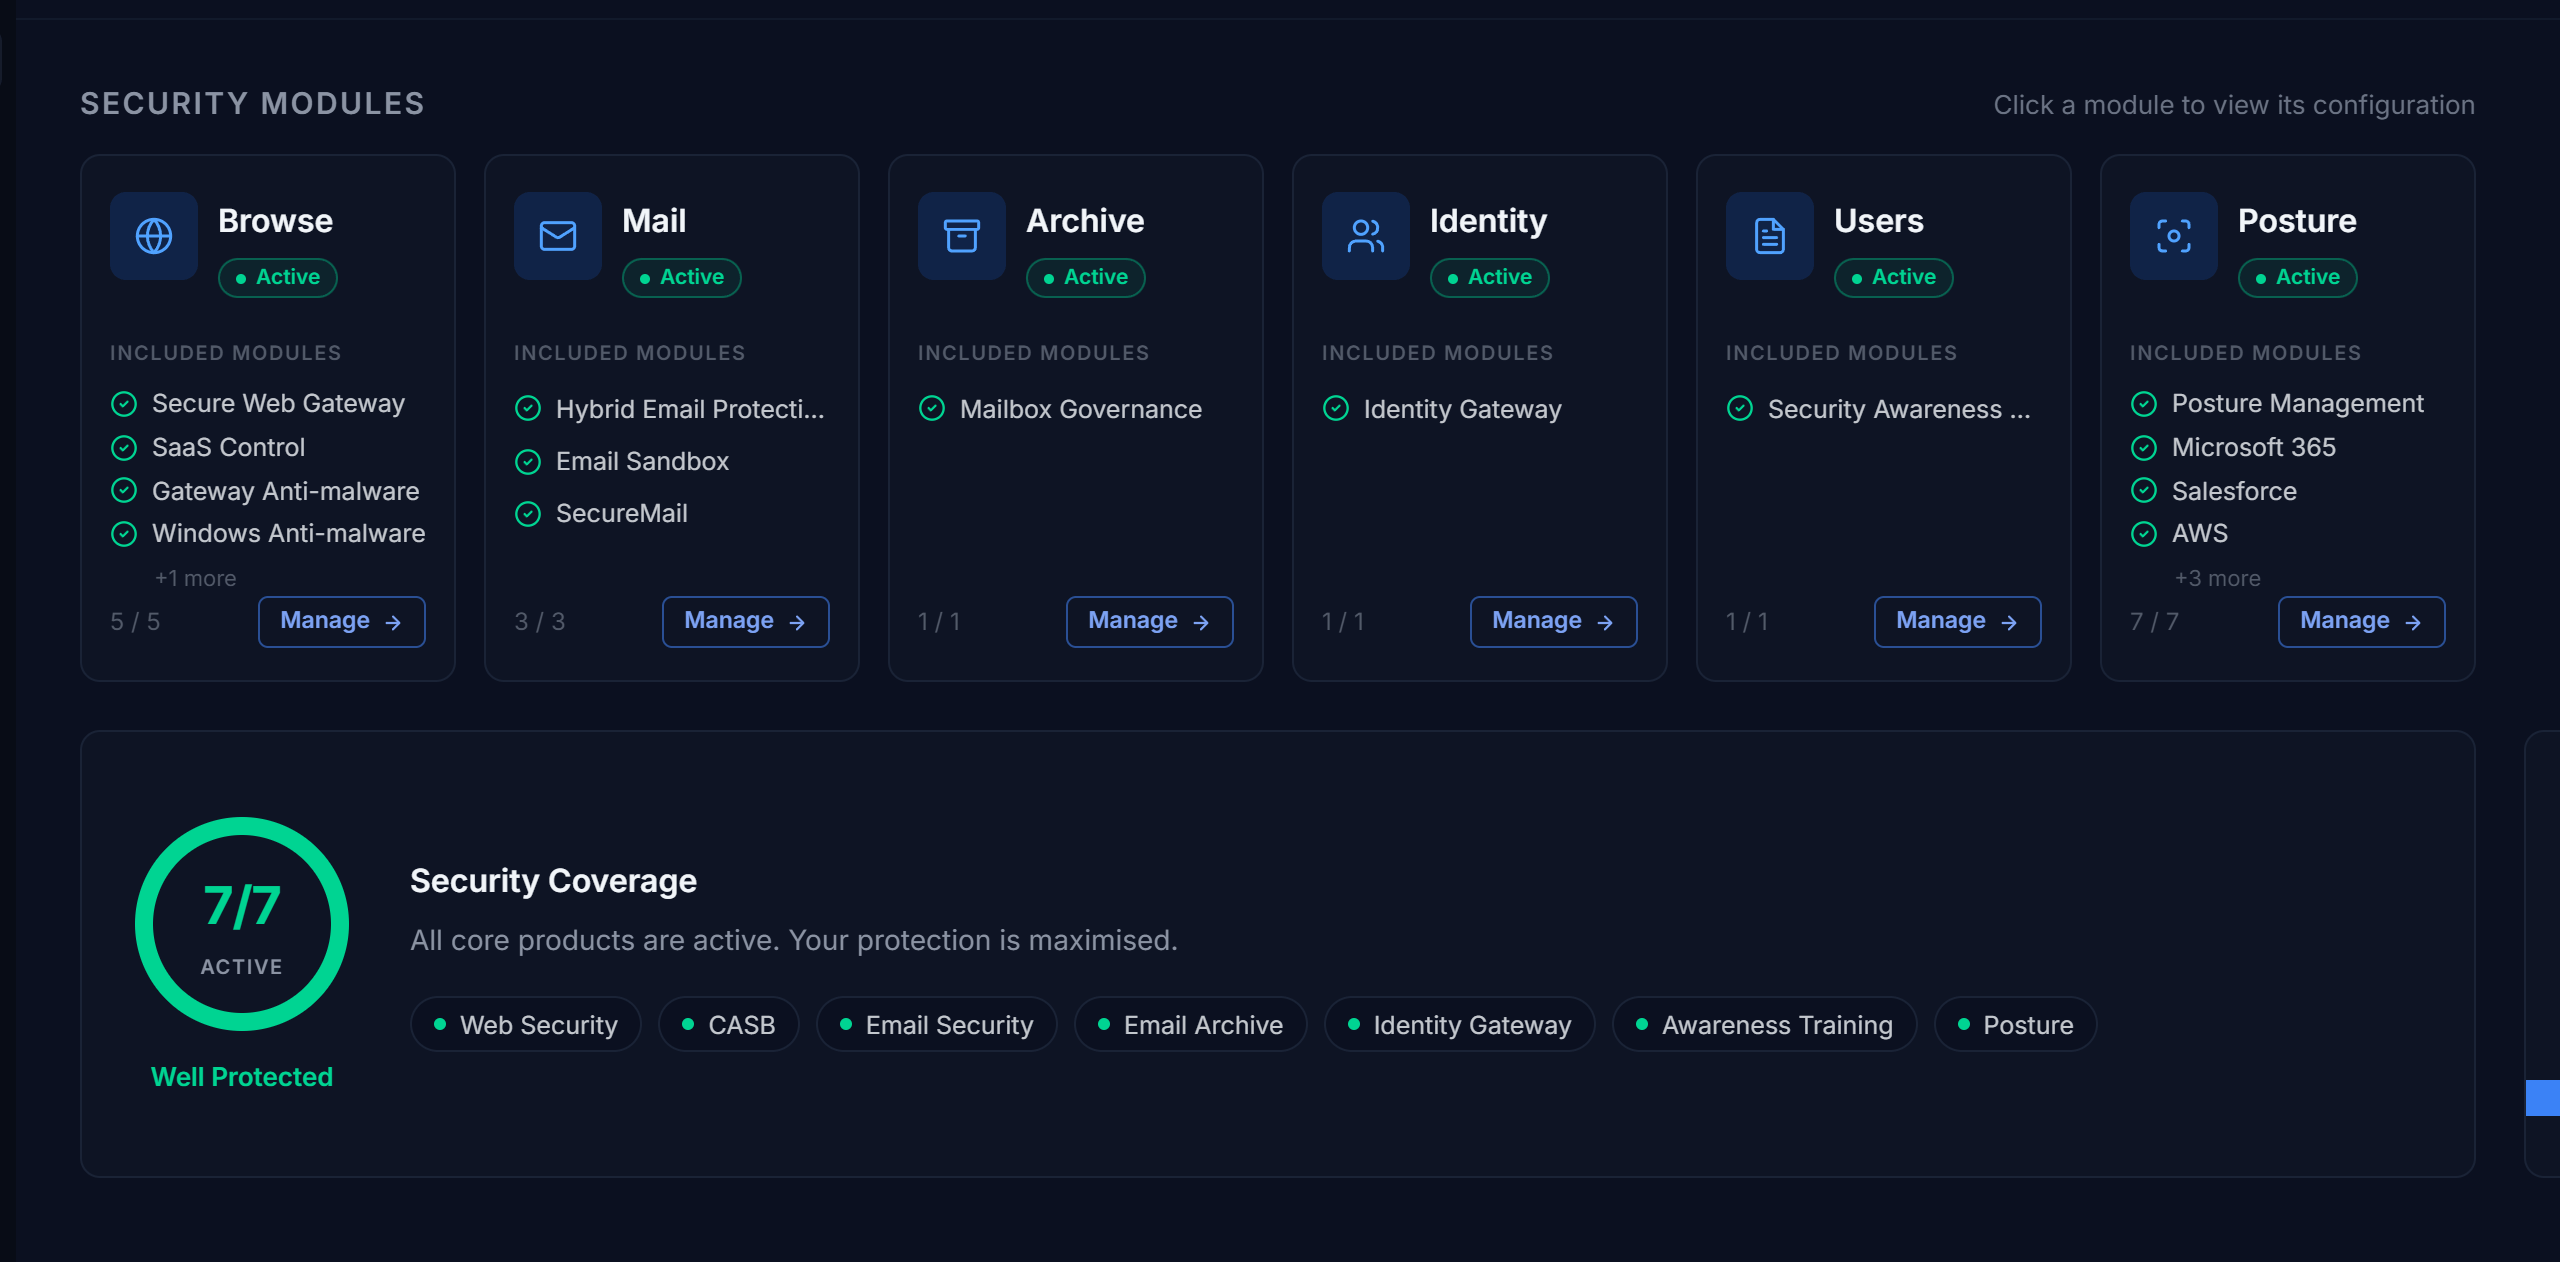Click check icon beside SecureMail

pos(528,514)
